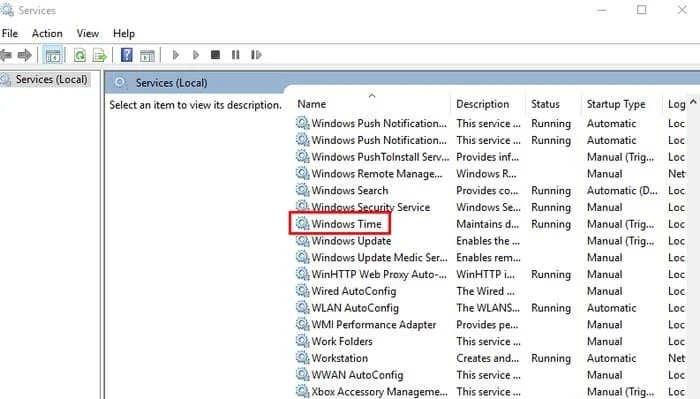
Task: Sort by the Log column header
Action: (676, 104)
